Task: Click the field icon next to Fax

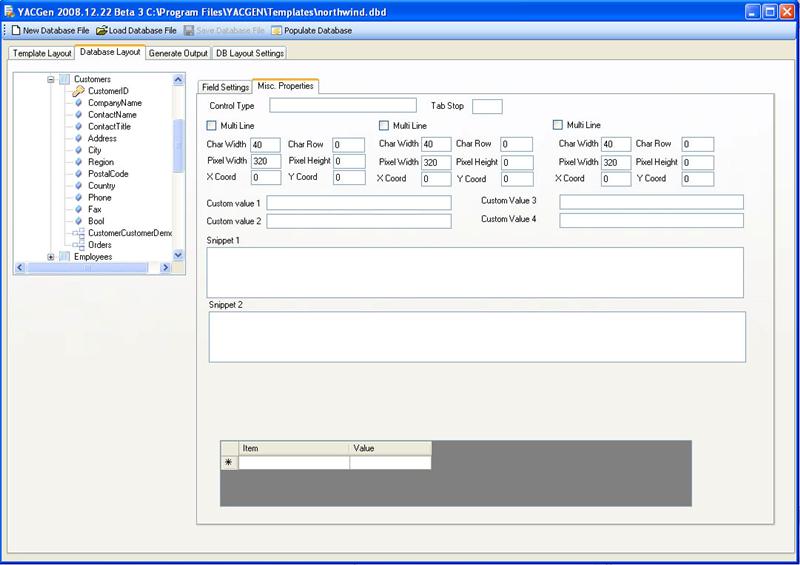Action: pos(79,209)
